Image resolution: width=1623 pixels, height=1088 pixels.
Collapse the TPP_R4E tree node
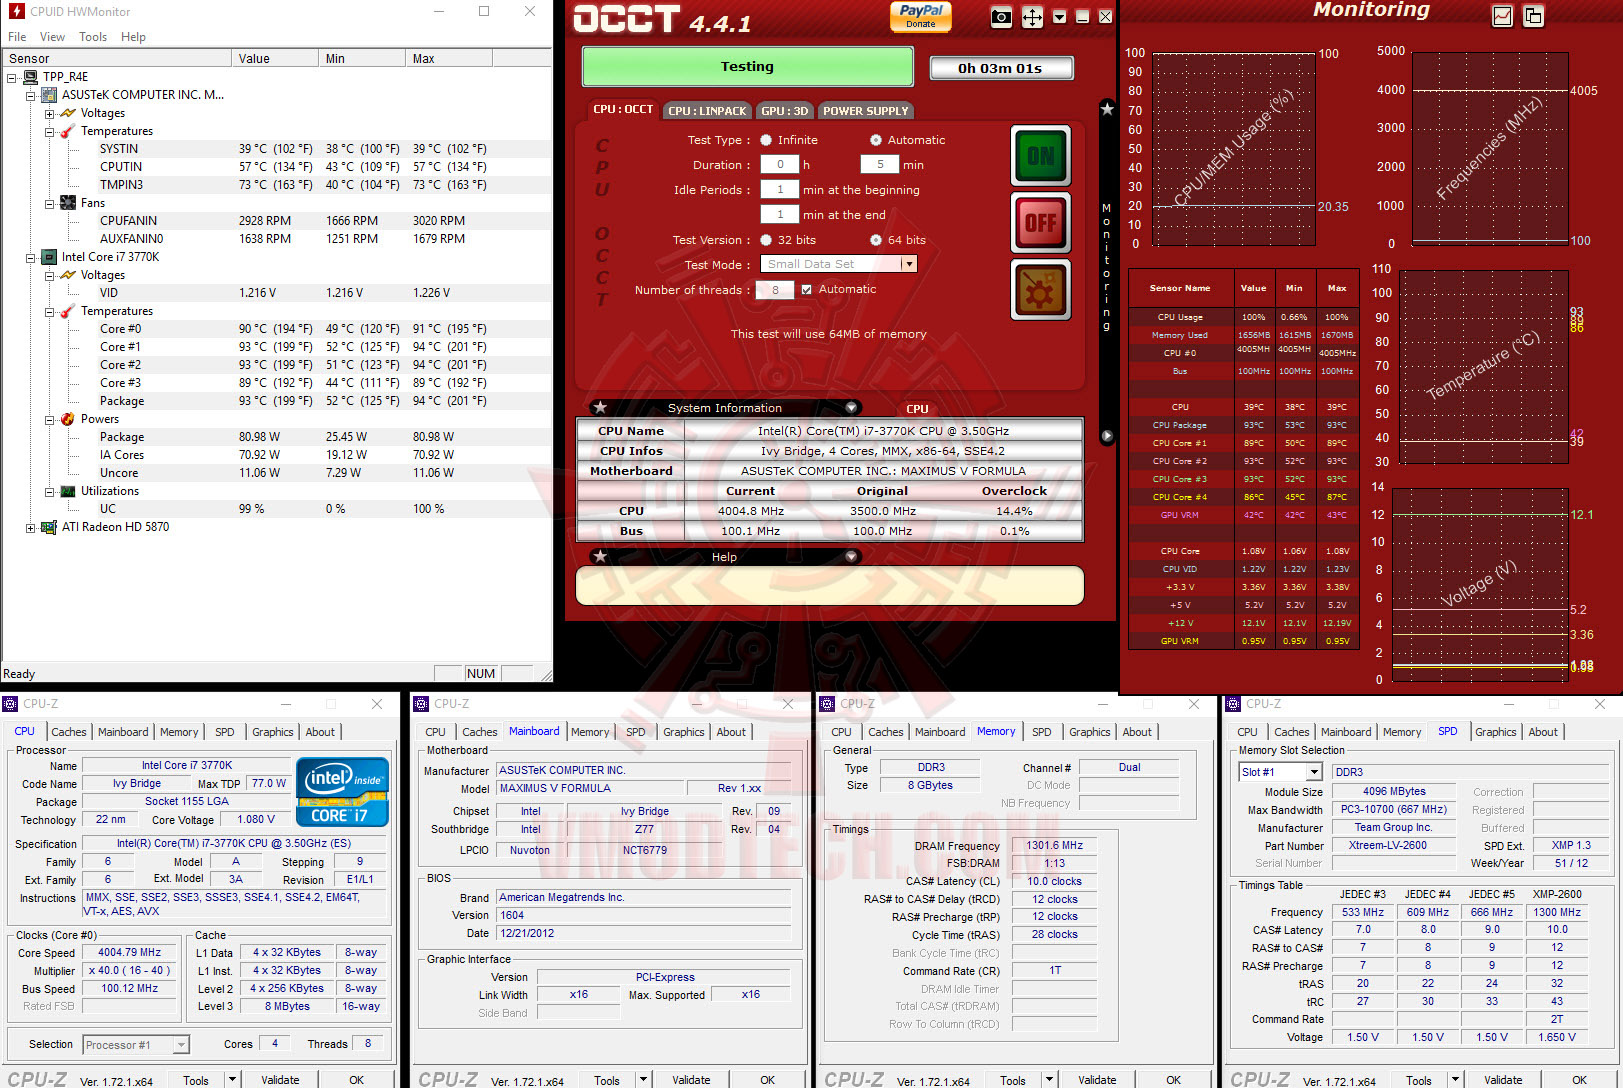pos(12,77)
